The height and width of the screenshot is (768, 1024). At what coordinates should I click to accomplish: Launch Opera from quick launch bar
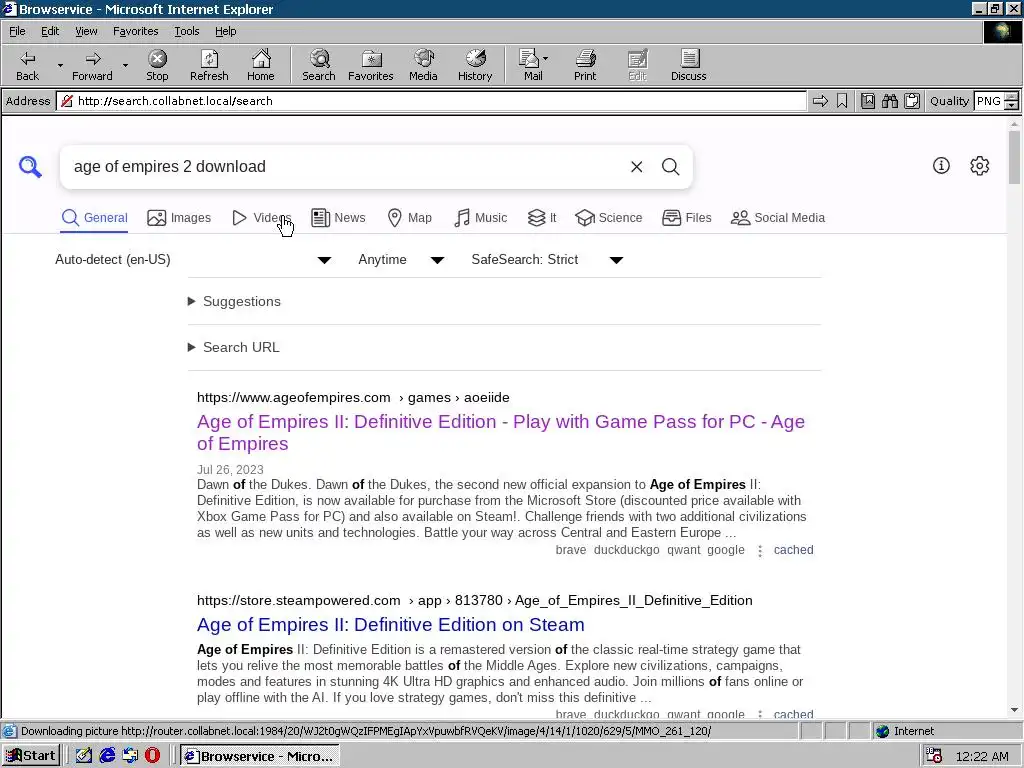pyautogui.click(x=152, y=756)
